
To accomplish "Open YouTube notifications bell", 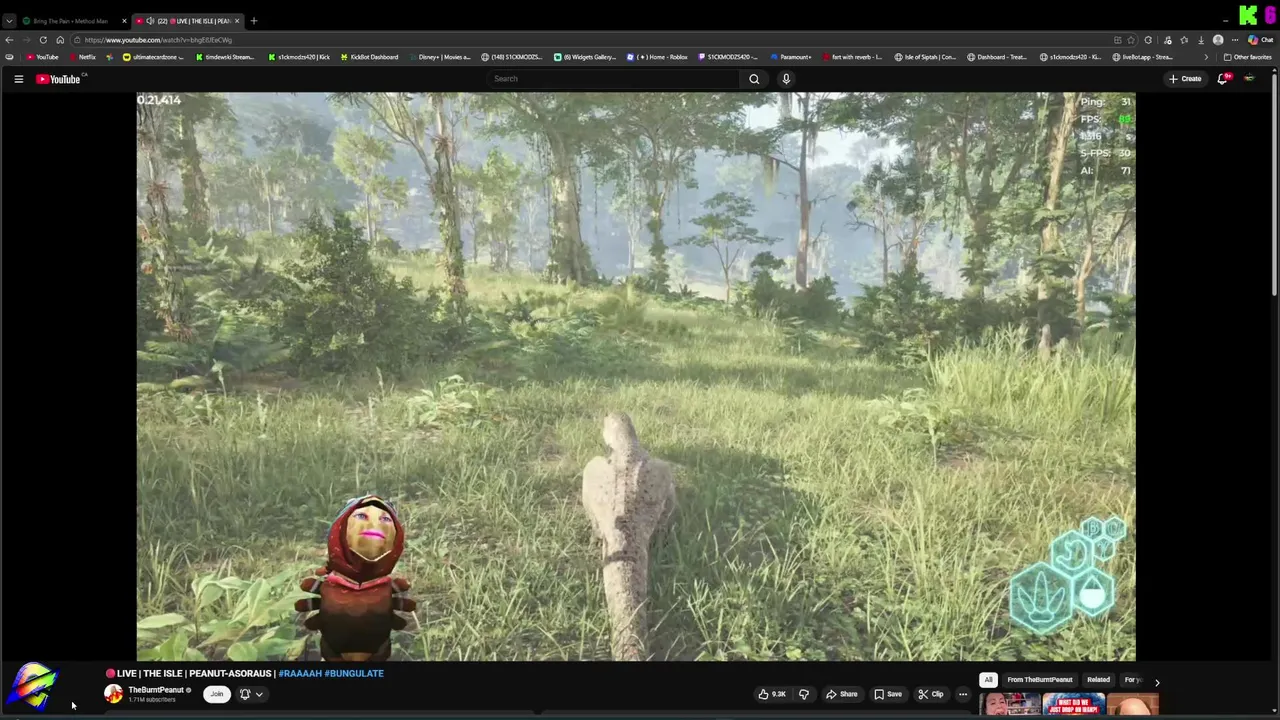I will point(1222,79).
